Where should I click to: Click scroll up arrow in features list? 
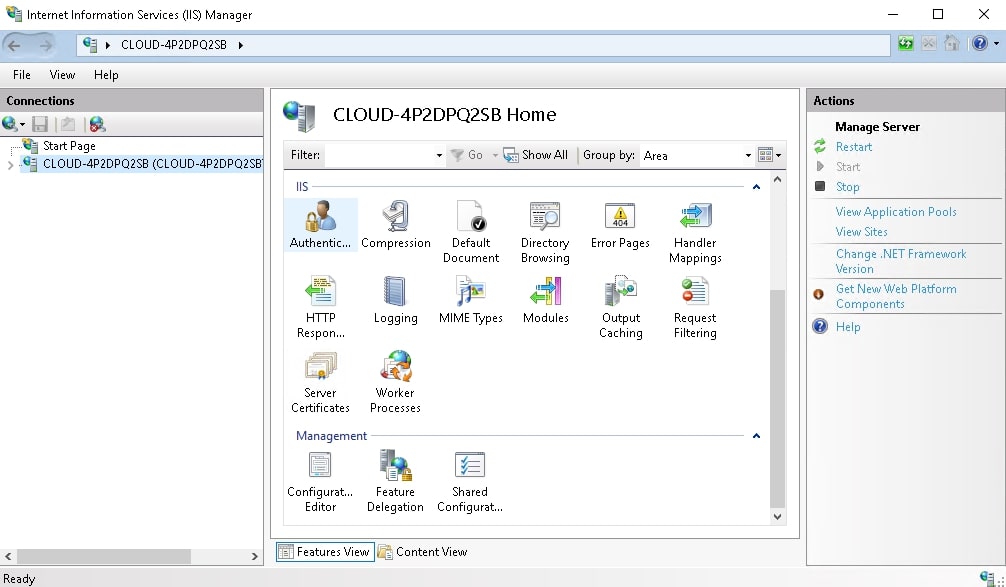[x=777, y=180]
